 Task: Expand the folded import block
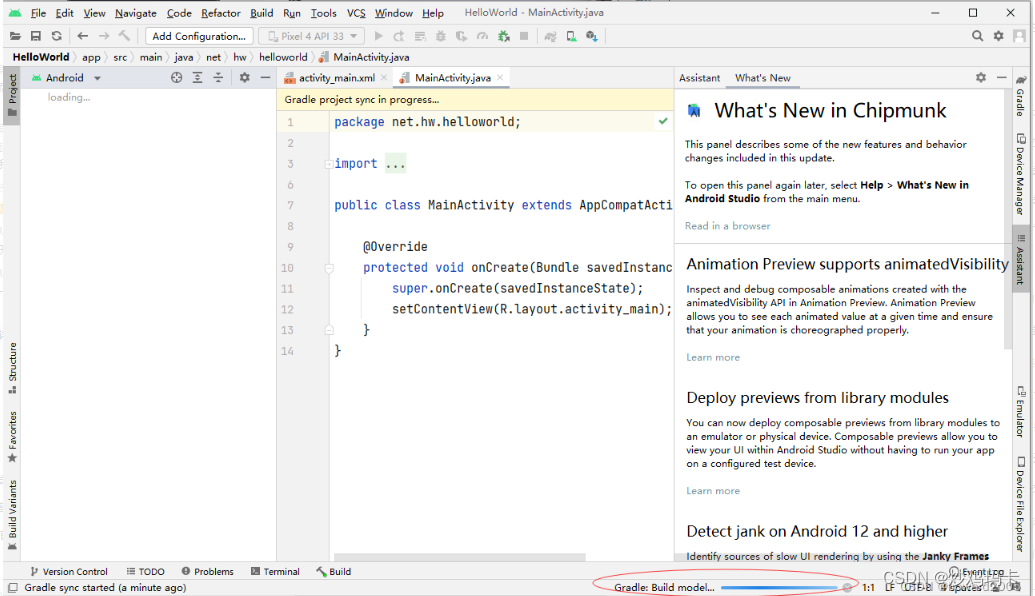click(x=329, y=164)
